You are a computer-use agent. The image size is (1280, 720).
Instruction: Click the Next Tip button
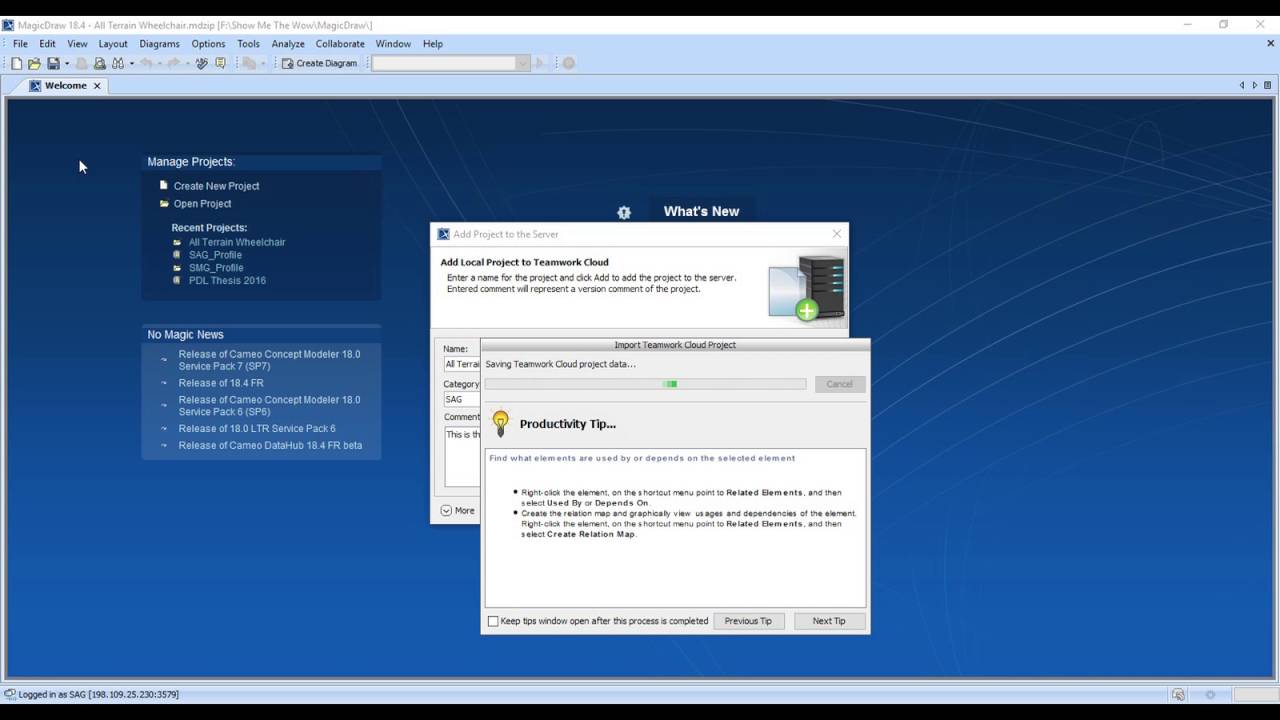point(829,621)
